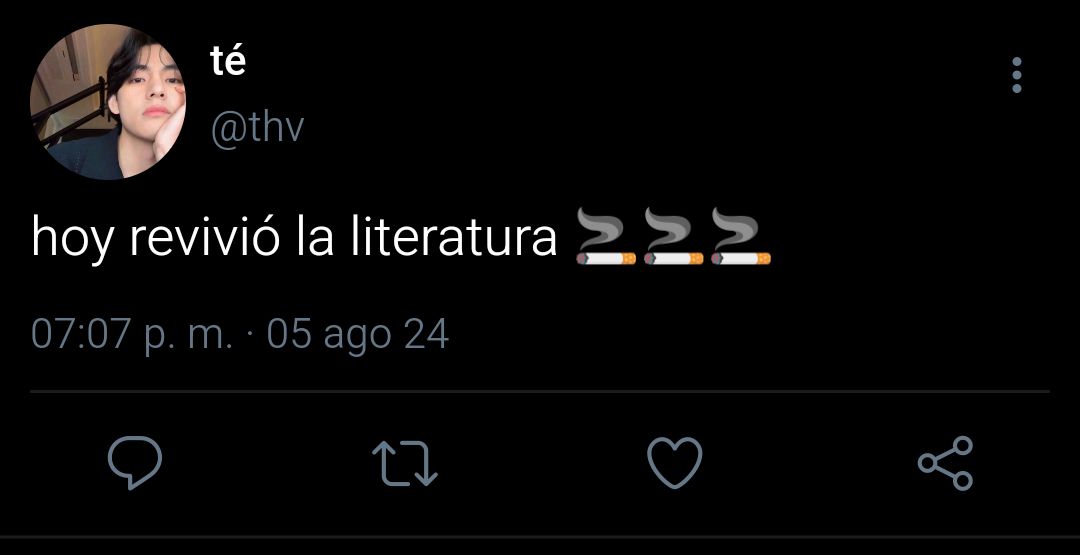
Task: Click the word literatura in the tweet
Action: click(x=453, y=237)
